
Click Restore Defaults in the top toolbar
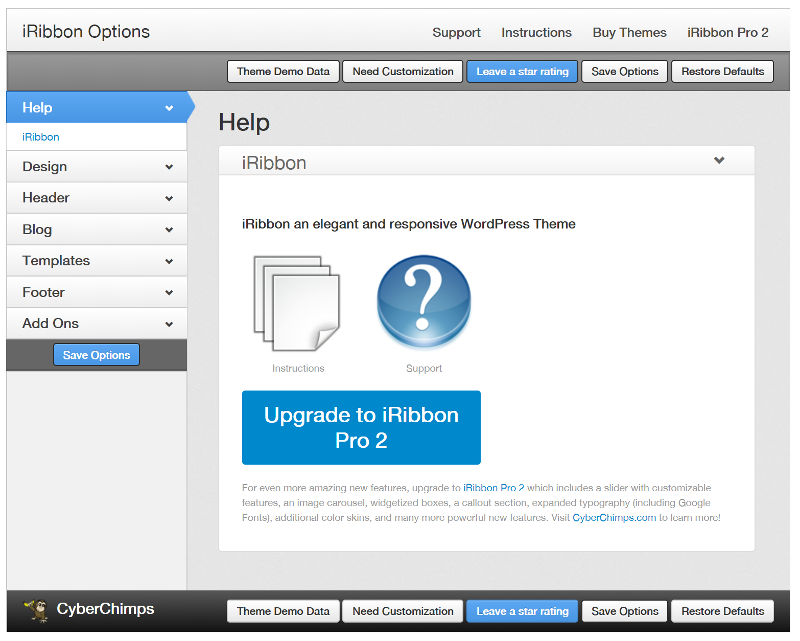coord(722,71)
